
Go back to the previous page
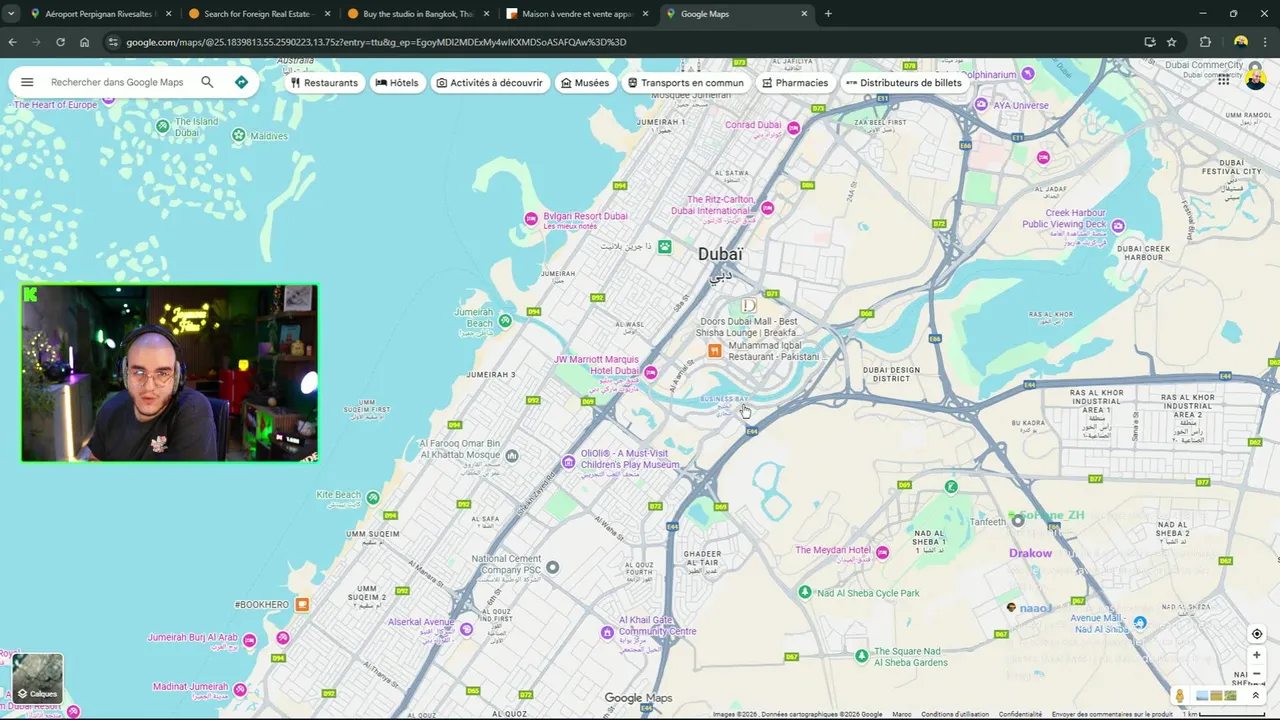12,42
